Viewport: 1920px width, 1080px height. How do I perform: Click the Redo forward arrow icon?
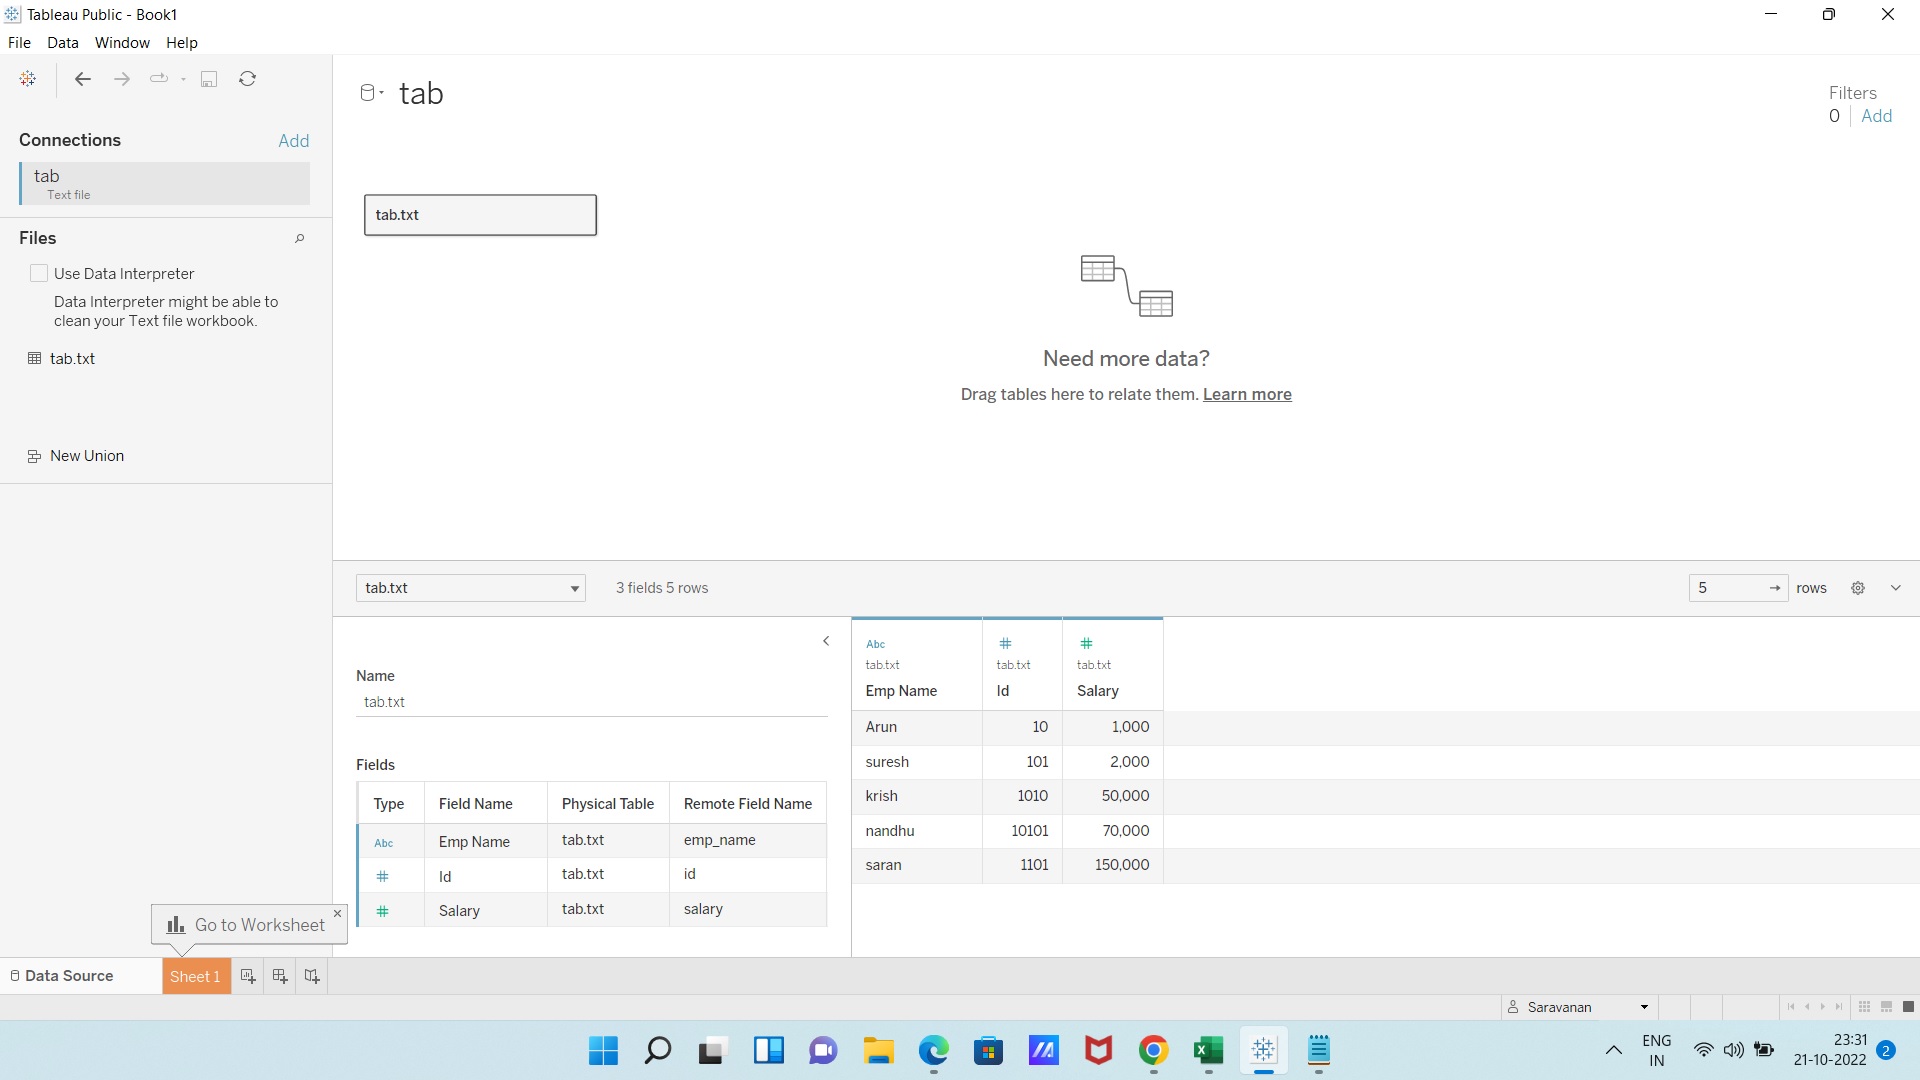pos(121,79)
